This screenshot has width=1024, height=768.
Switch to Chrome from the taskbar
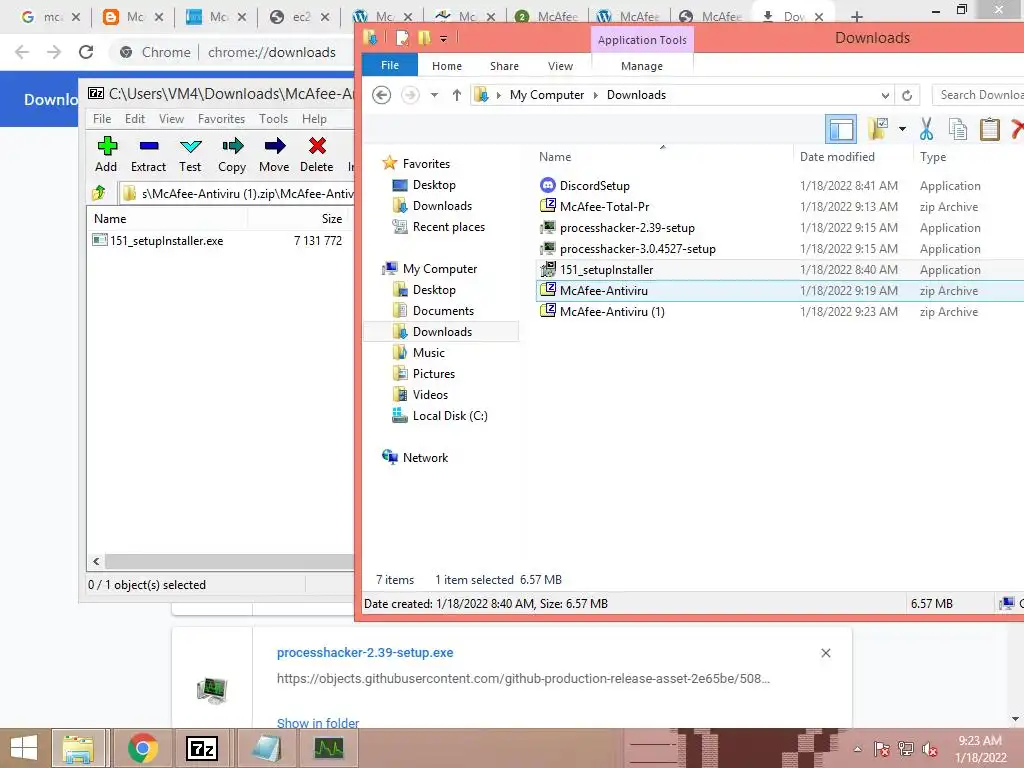pyautogui.click(x=142, y=748)
